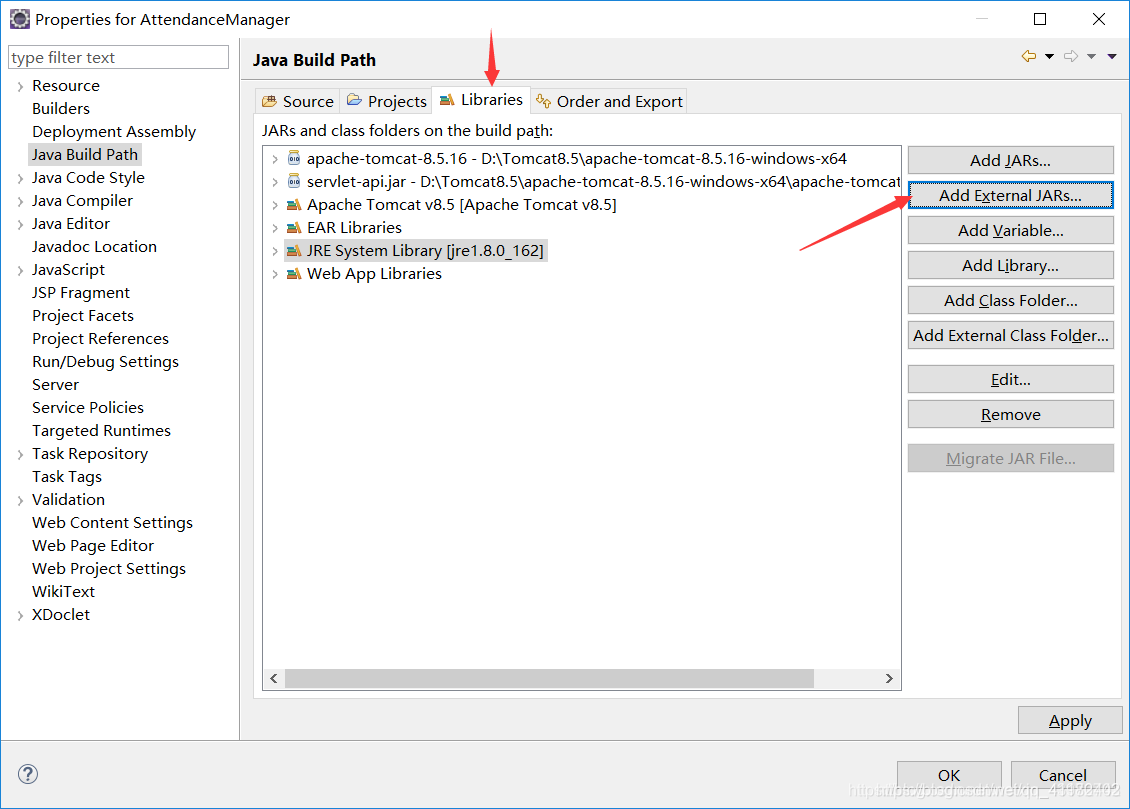
Task: Expand the XDoclet node
Action: 20,616
